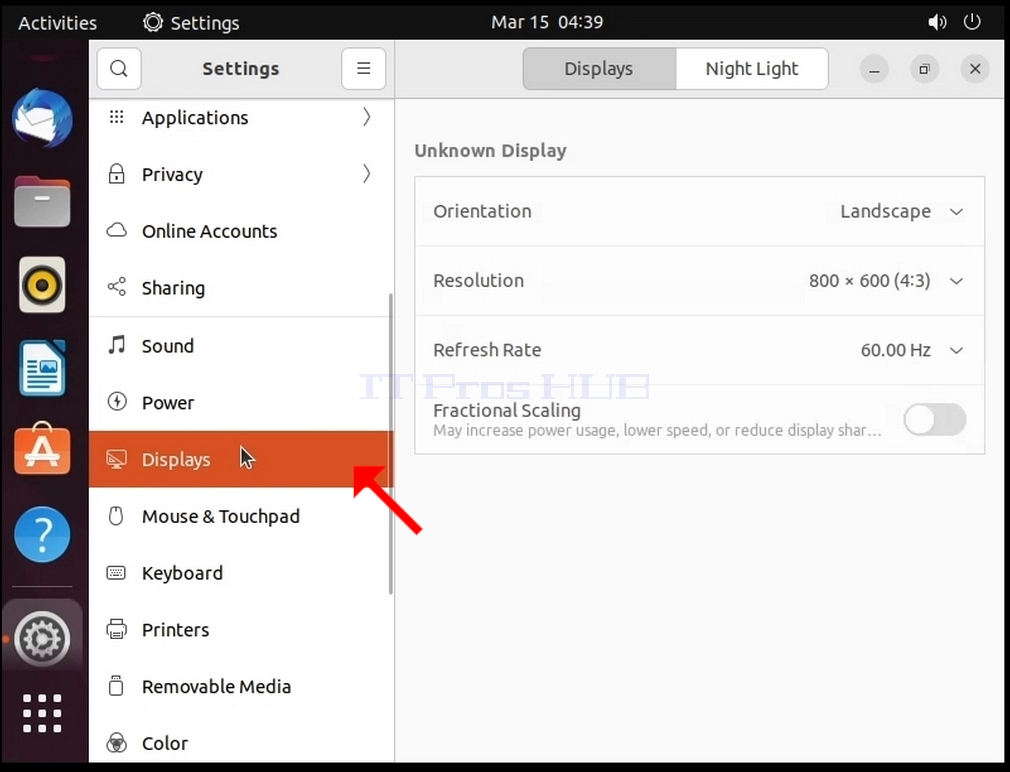Click the Settings gear dock icon
Image resolution: width=1010 pixels, height=772 pixels.
(43, 639)
